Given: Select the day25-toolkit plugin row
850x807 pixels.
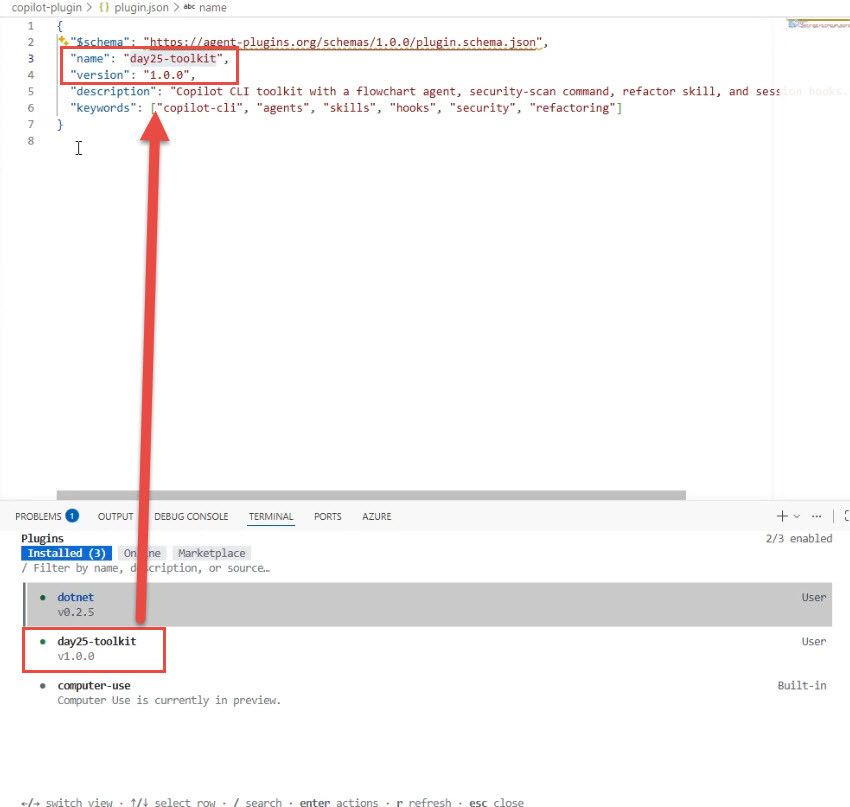Looking at the screenshot, I should 429,649.
